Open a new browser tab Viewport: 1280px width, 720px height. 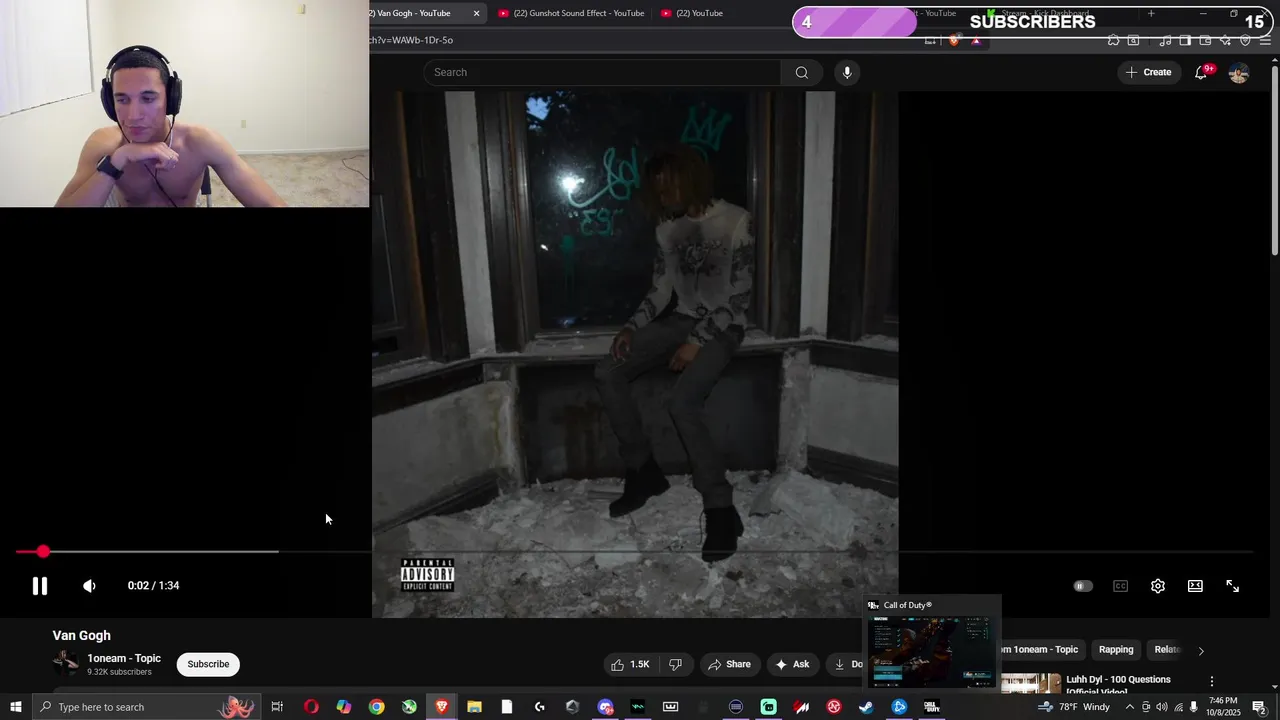pos(1151,13)
